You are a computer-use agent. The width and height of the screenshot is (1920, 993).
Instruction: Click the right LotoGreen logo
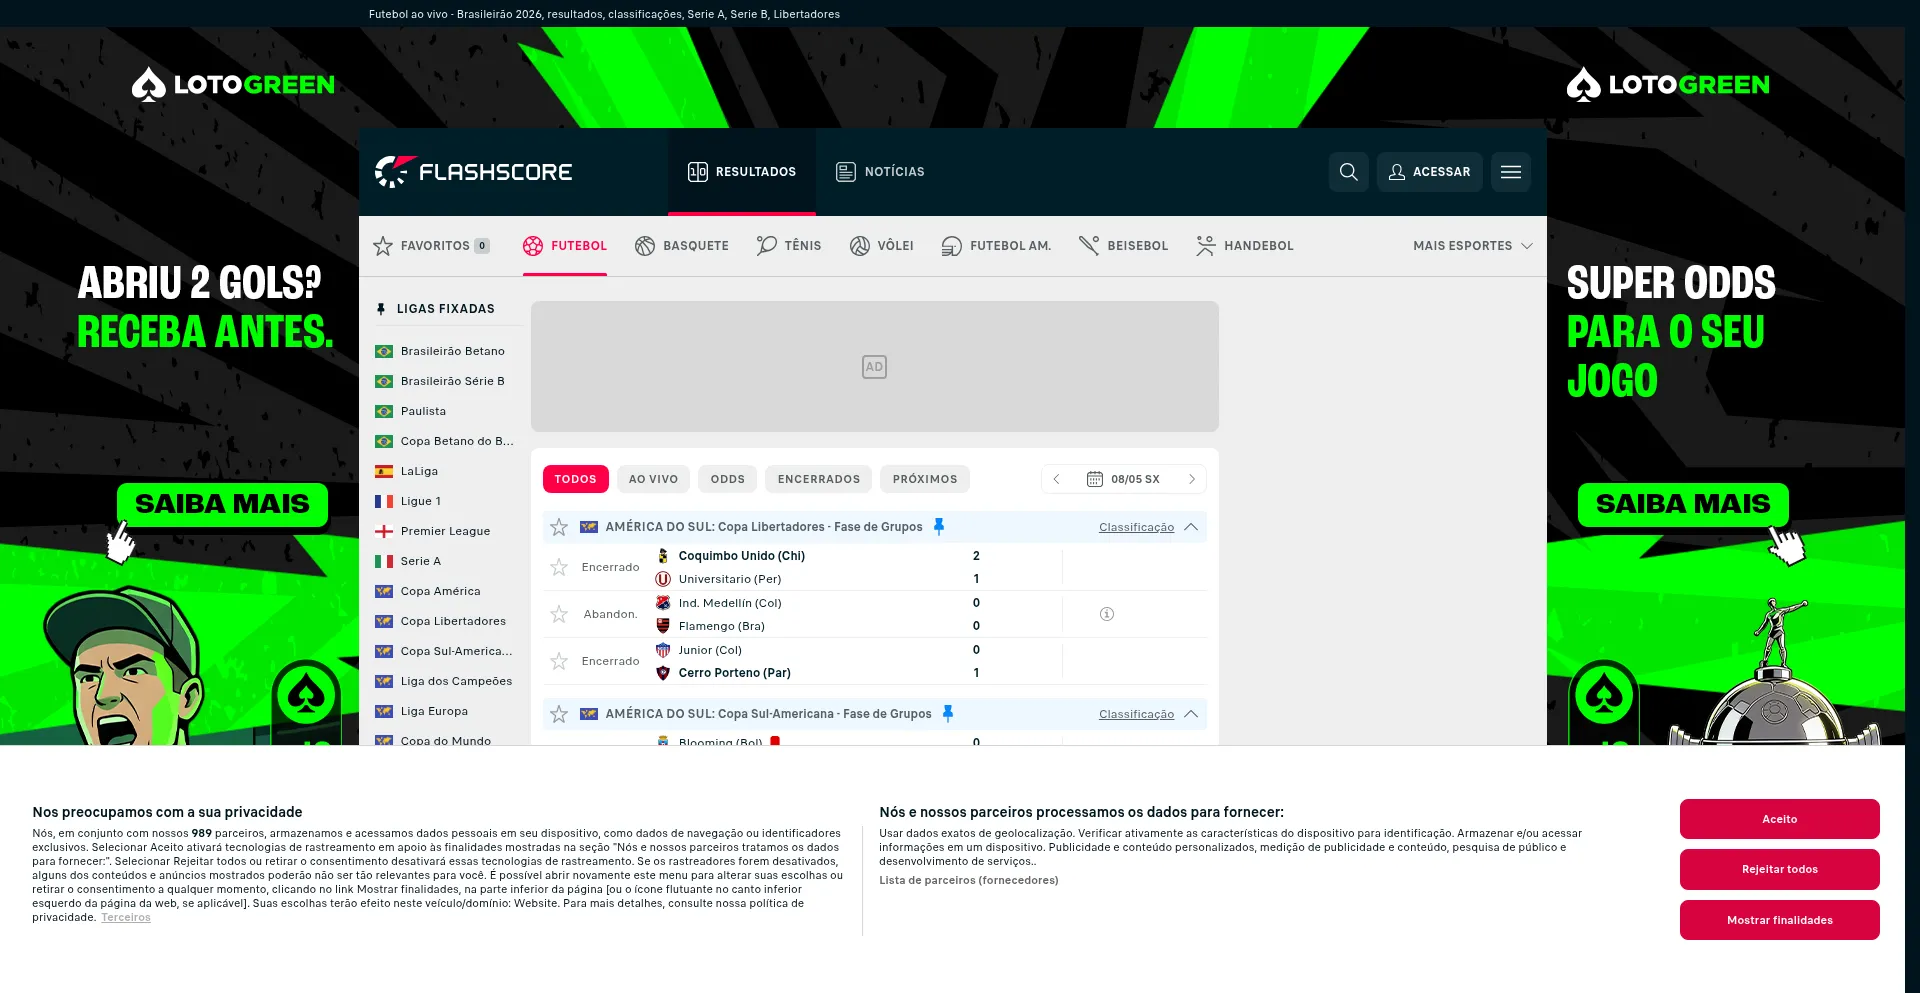point(1668,85)
